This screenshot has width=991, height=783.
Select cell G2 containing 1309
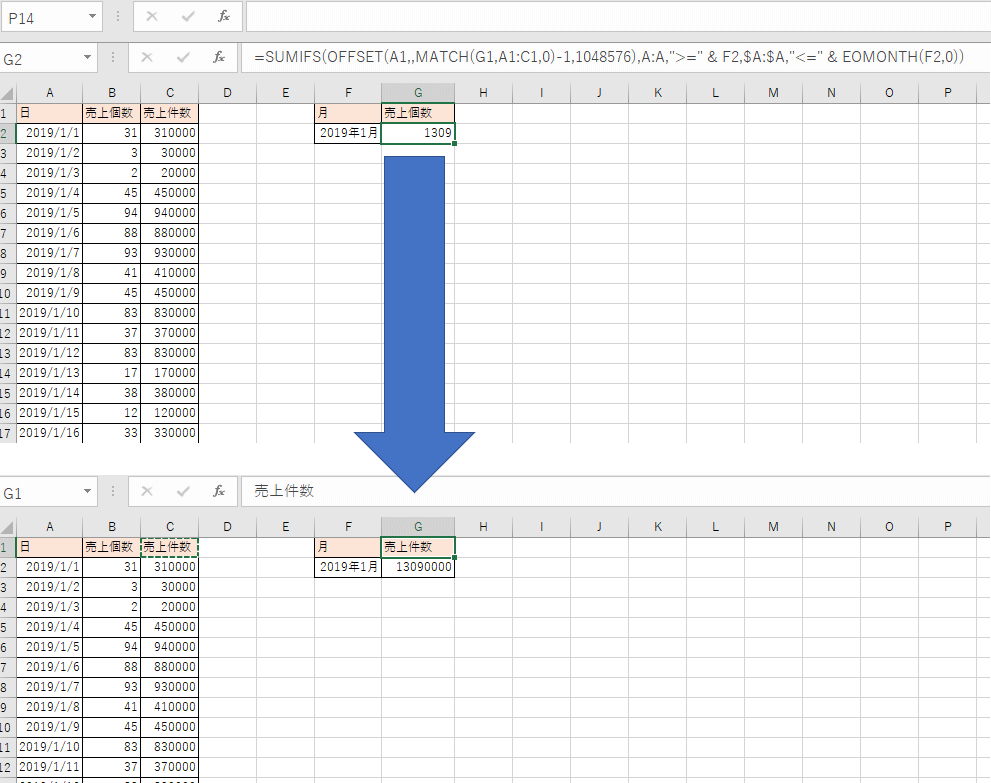point(418,133)
